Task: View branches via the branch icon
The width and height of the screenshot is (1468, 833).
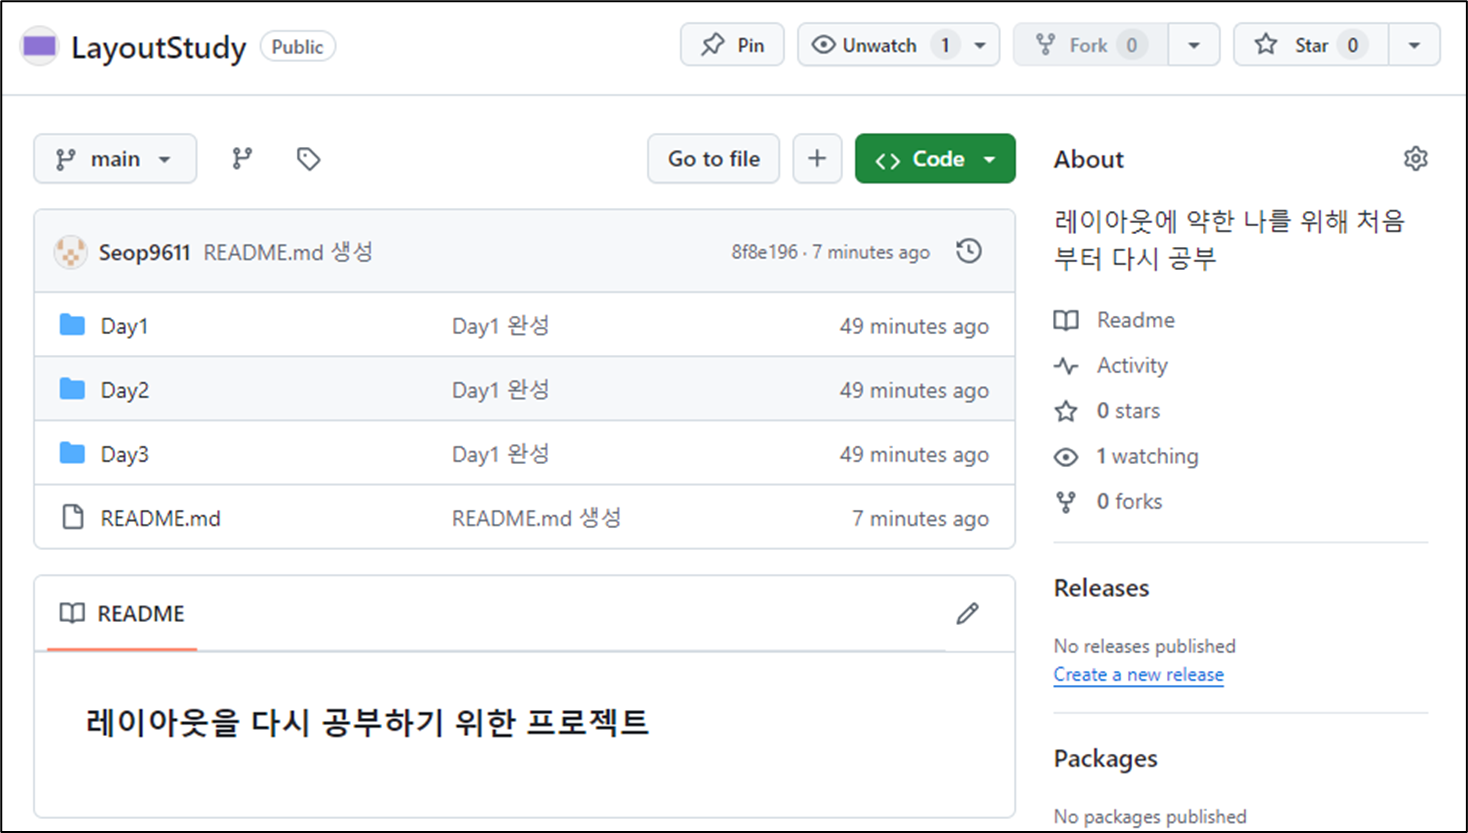Action: (x=242, y=159)
